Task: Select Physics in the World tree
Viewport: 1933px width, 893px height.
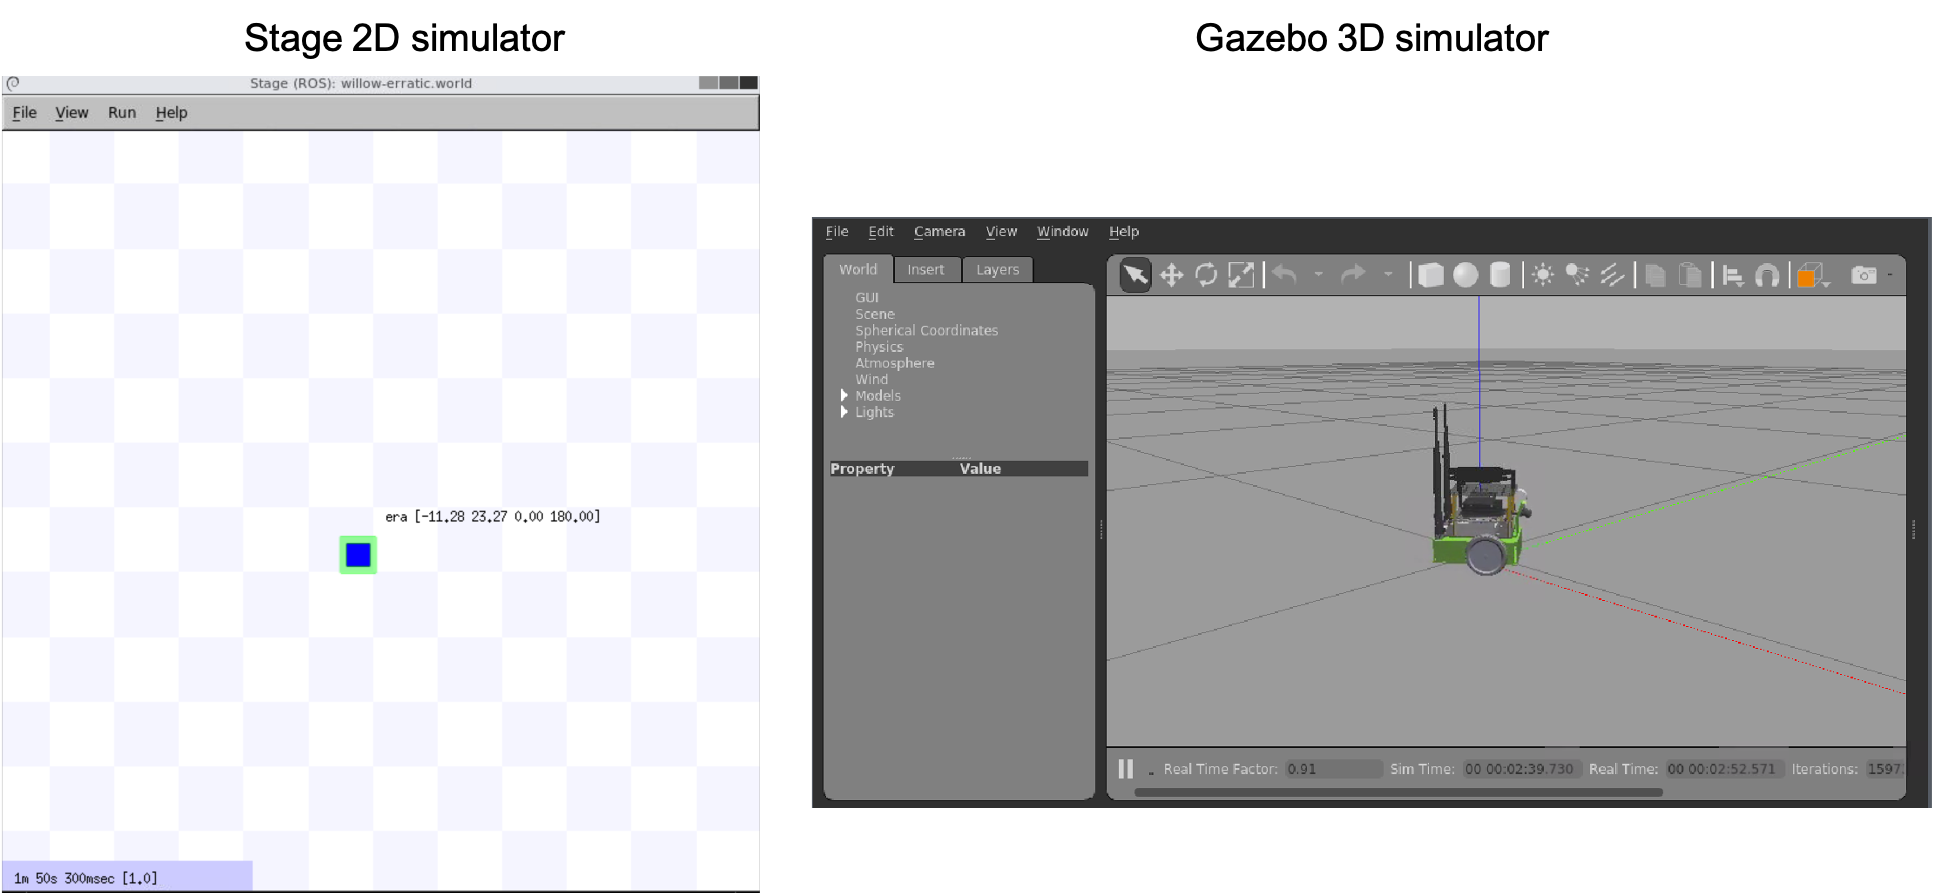Action: point(879,347)
